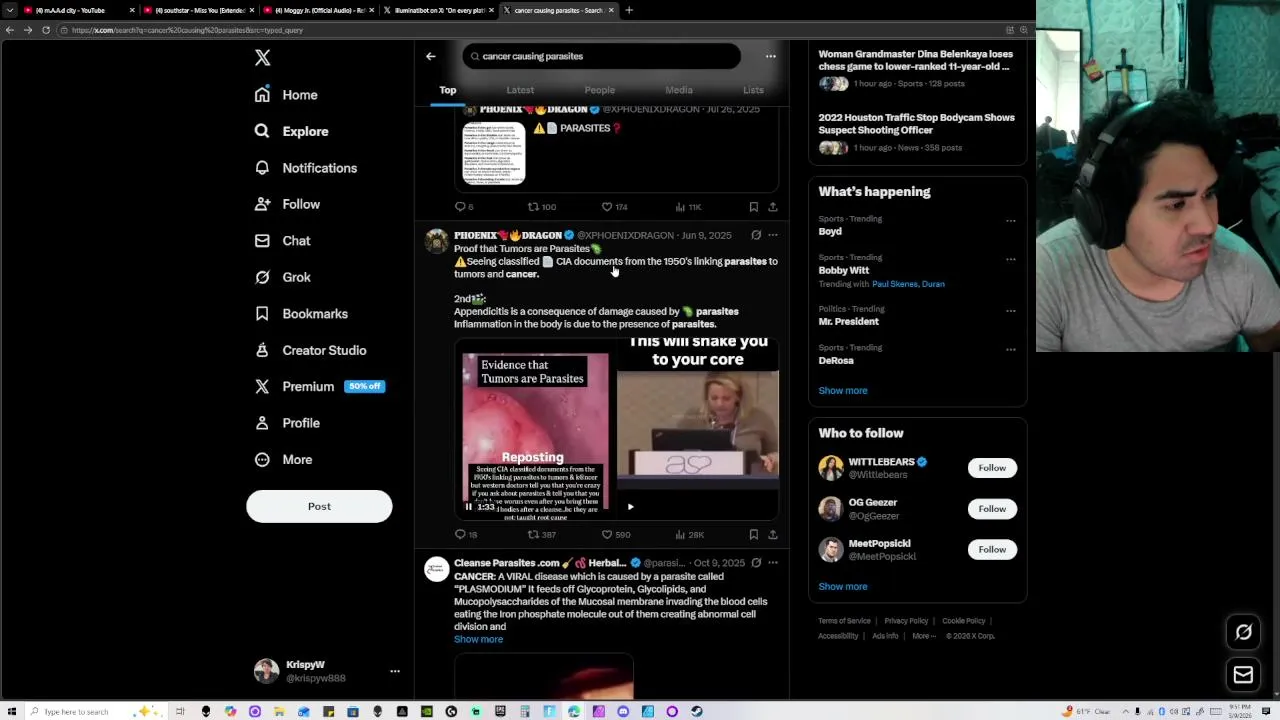Image resolution: width=1280 pixels, height=720 pixels.
Task: Open the floating messages envelope button
Action: click(x=1243, y=676)
